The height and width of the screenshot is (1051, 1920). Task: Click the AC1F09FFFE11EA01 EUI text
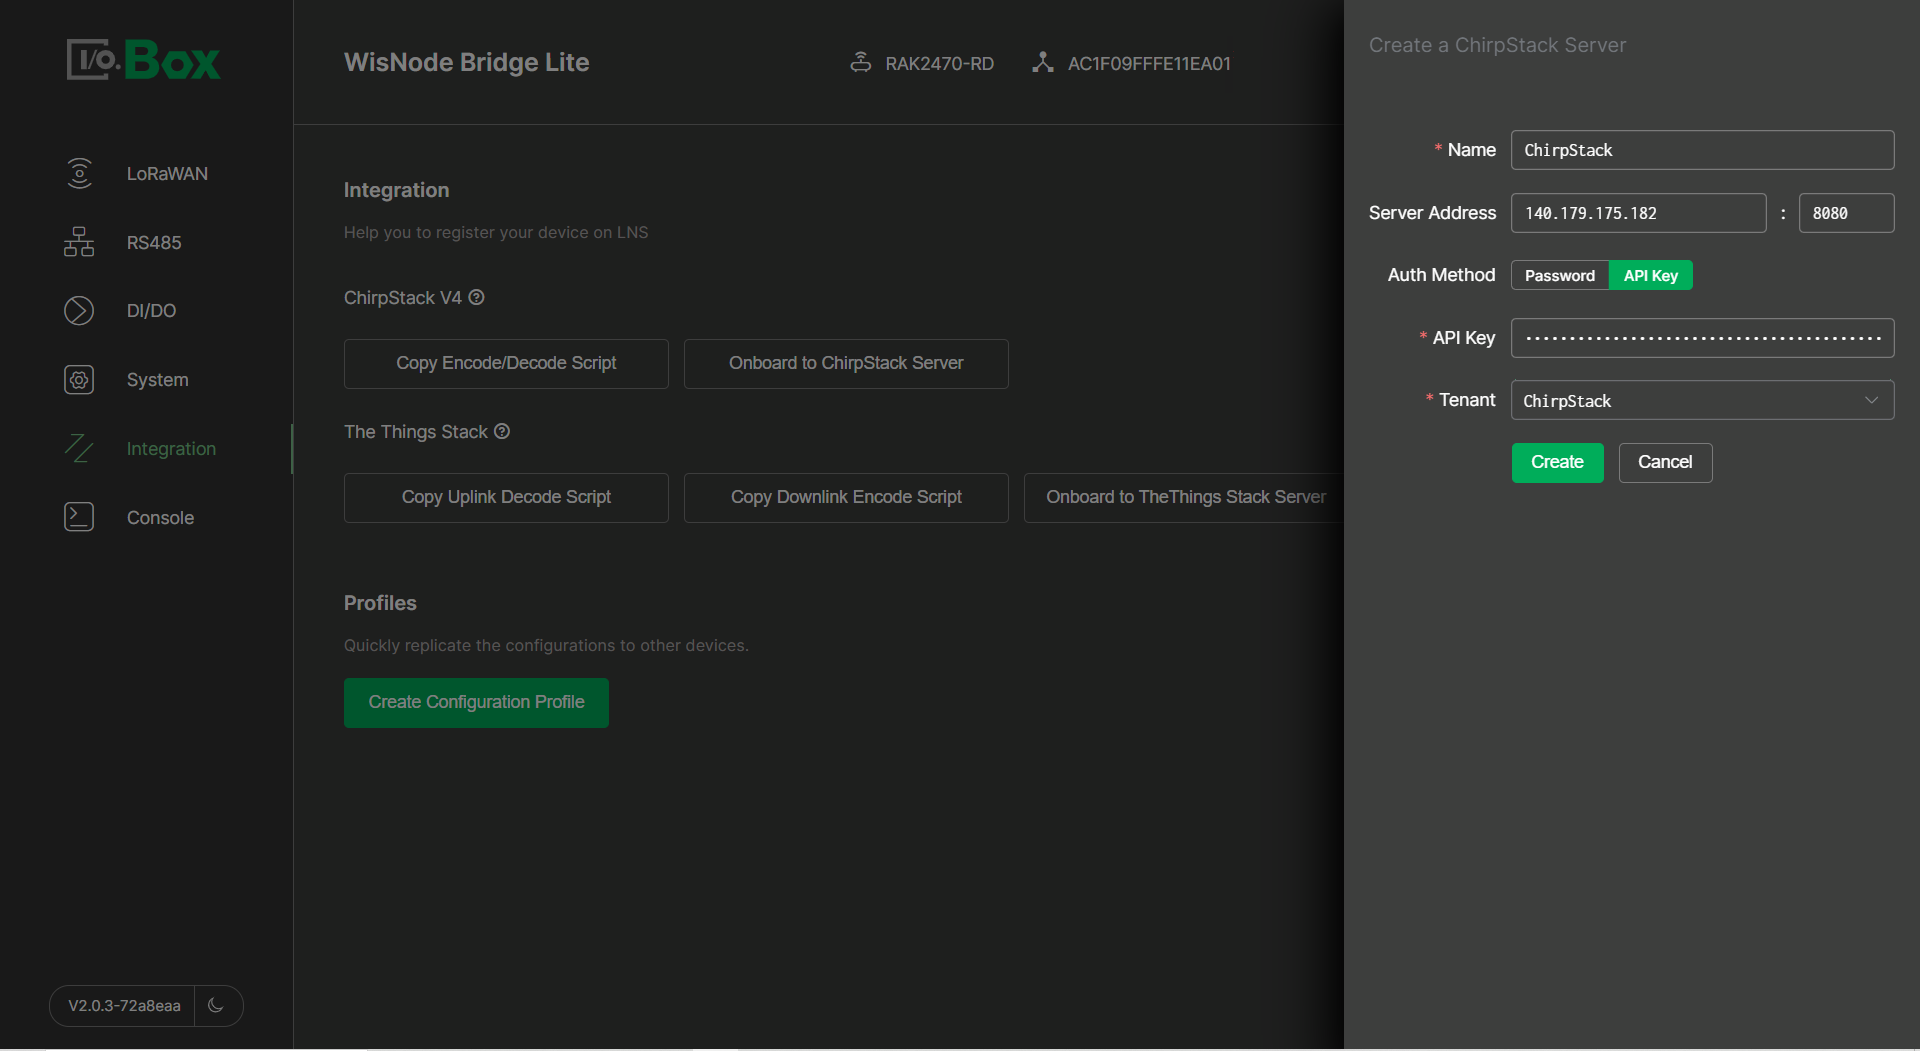point(1149,63)
